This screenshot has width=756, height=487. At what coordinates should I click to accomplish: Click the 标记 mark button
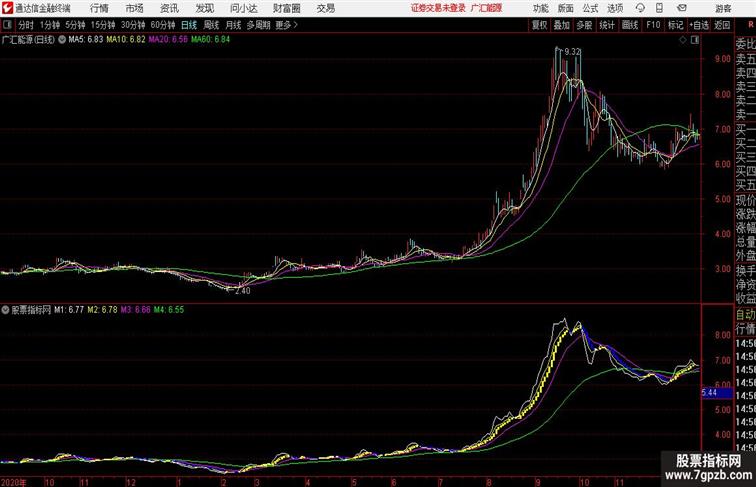[675, 25]
